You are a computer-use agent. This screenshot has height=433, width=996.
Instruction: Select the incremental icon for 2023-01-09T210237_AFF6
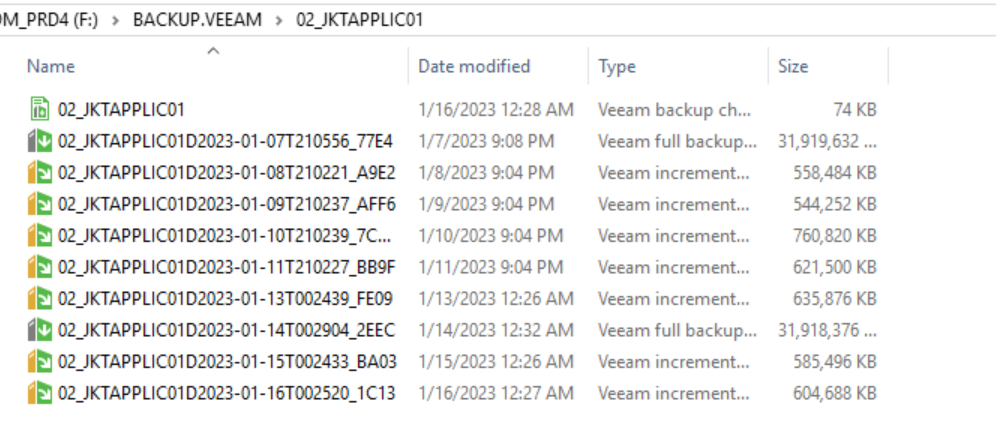[x=39, y=204]
